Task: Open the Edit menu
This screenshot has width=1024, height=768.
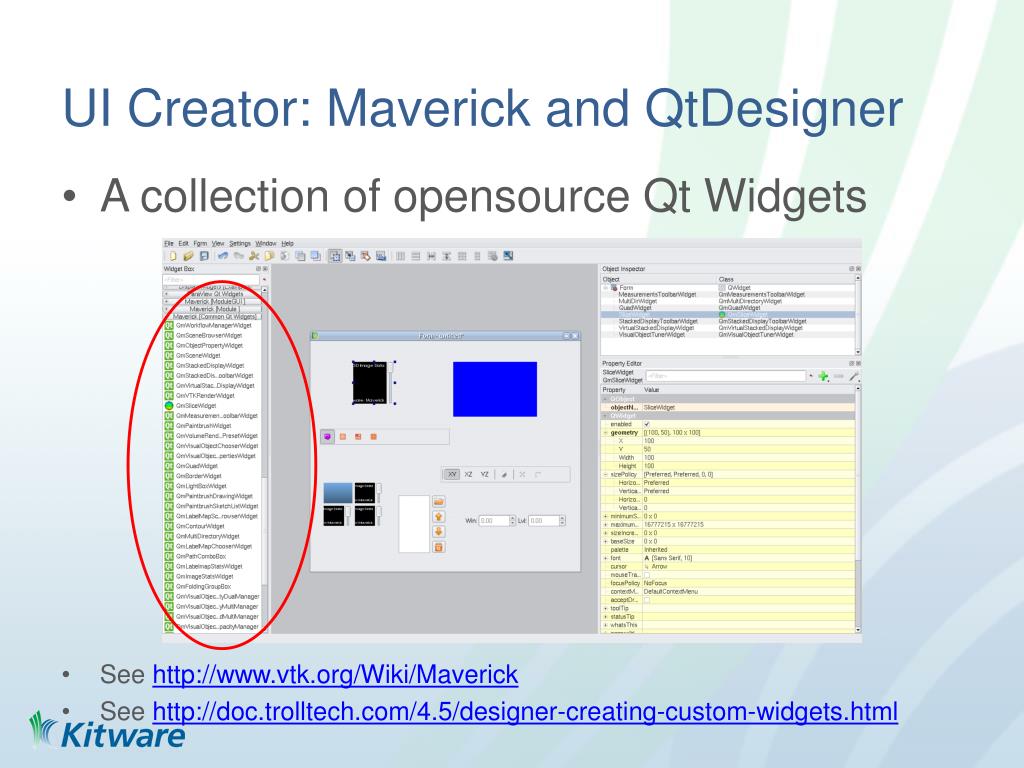Action: [x=184, y=244]
